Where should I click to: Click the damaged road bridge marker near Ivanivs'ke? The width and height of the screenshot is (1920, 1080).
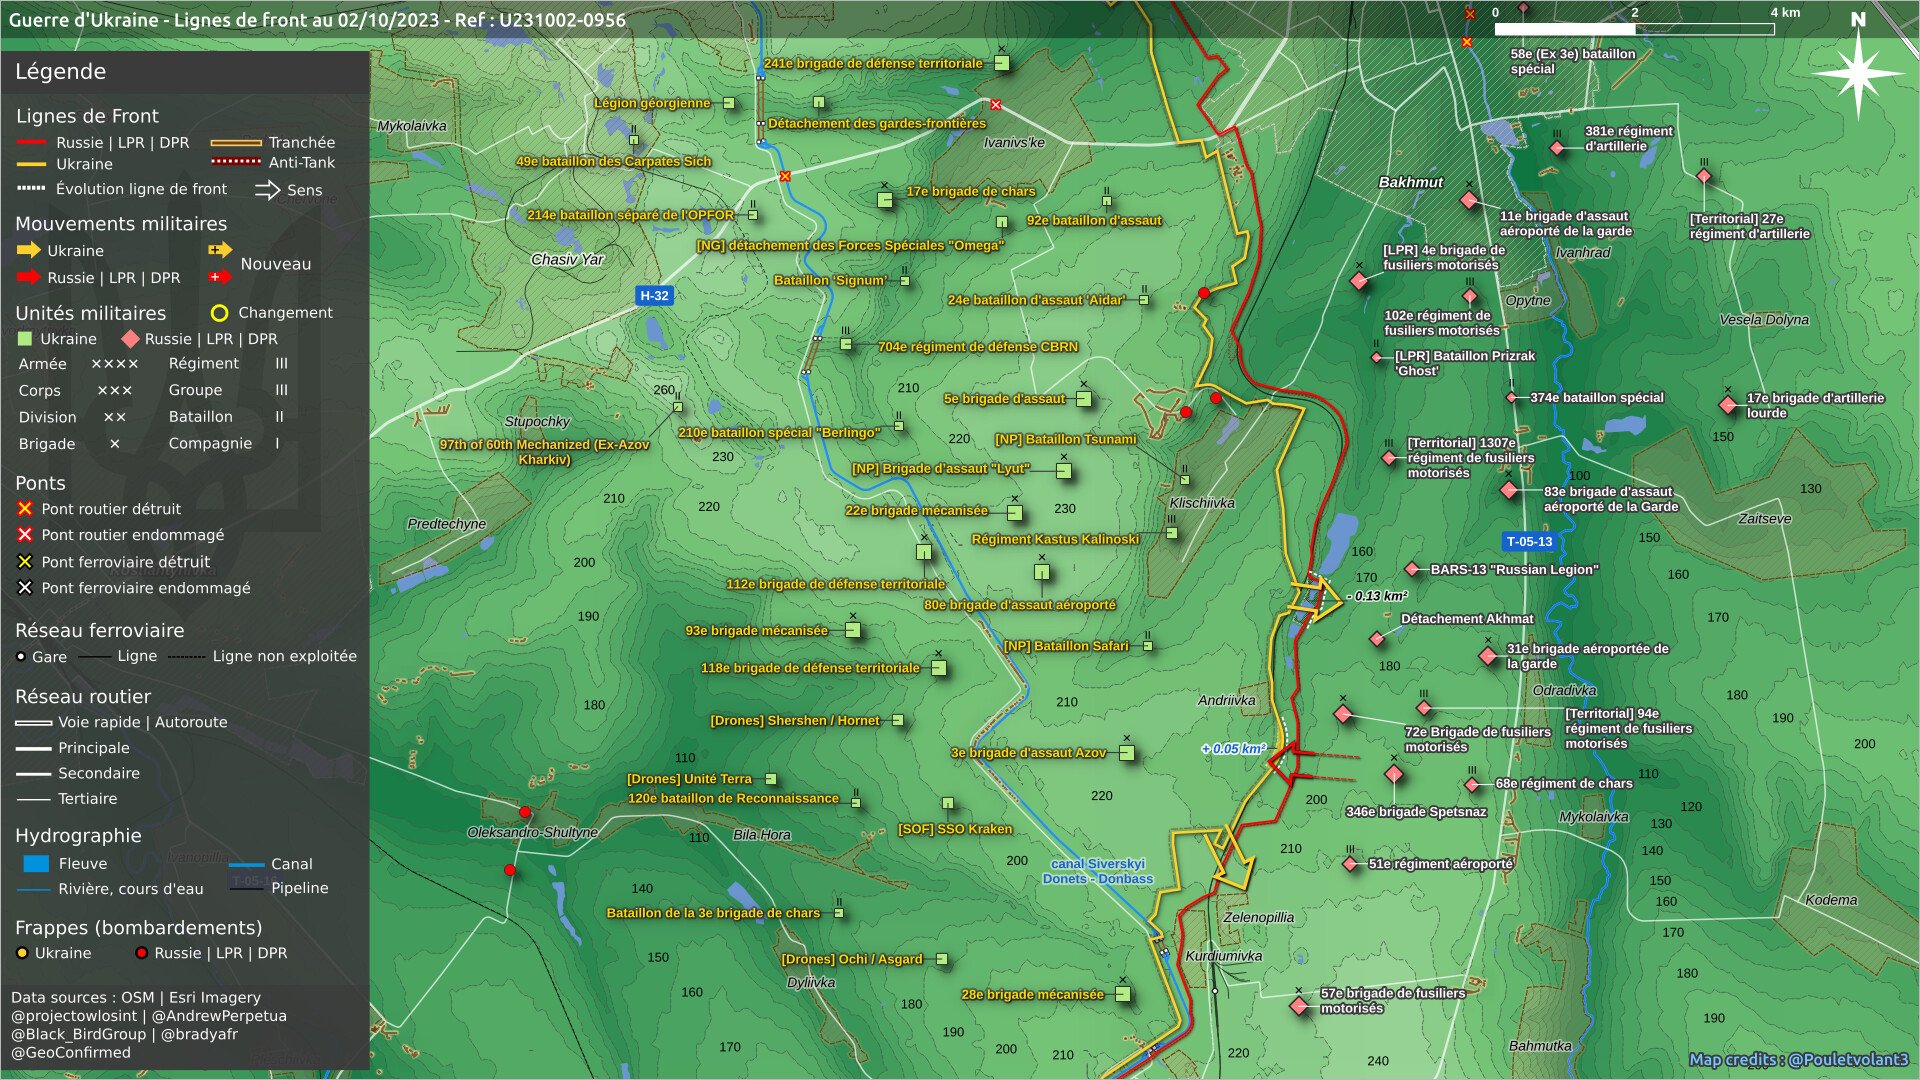tap(996, 105)
